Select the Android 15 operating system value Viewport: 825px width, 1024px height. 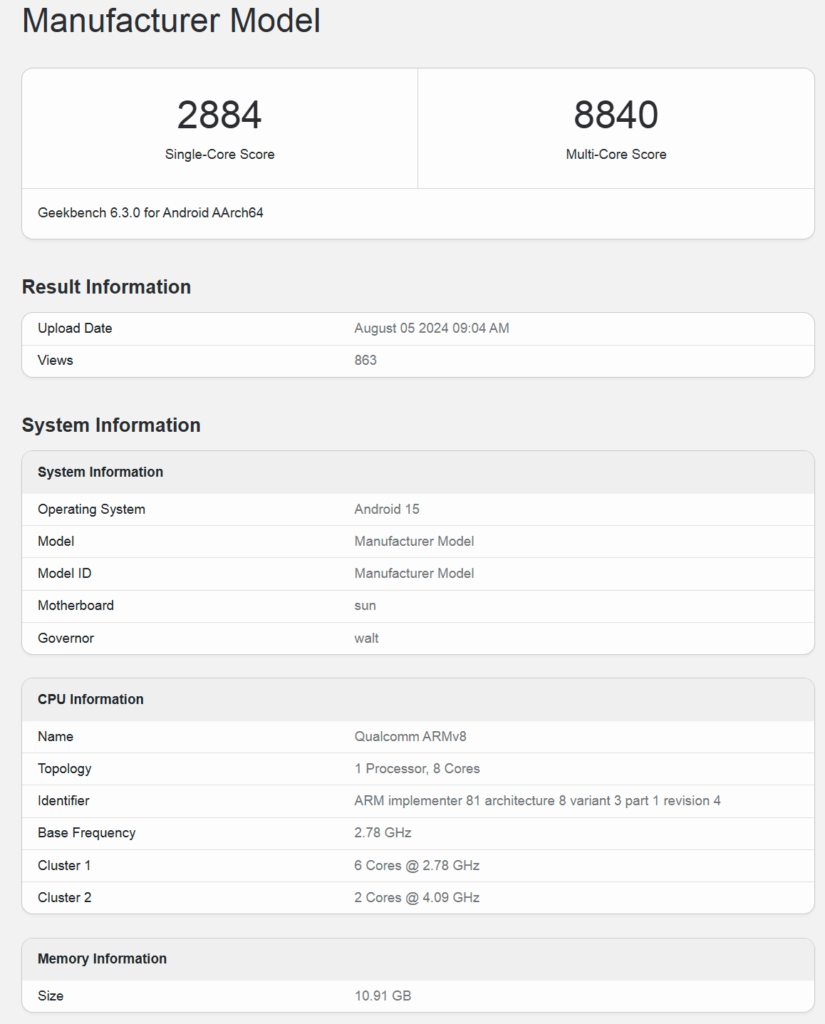(387, 509)
